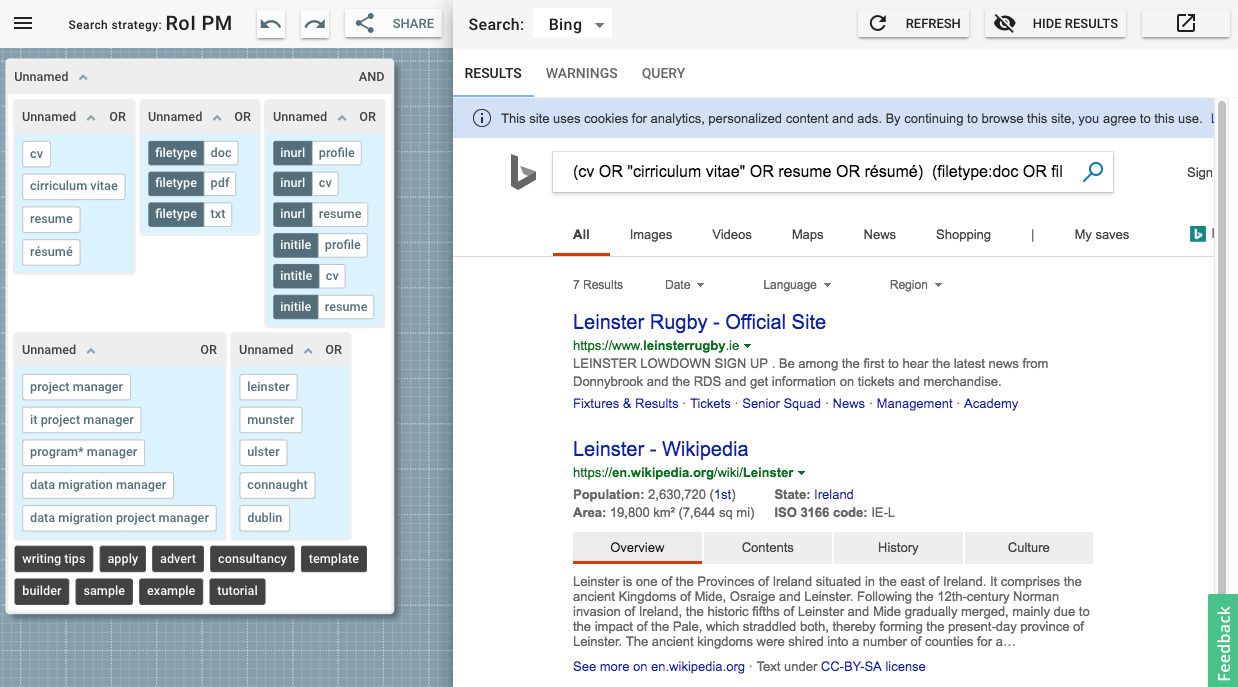The height and width of the screenshot is (687, 1238).
Task: Open the Date filter dropdown
Action: (x=684, y=285)
